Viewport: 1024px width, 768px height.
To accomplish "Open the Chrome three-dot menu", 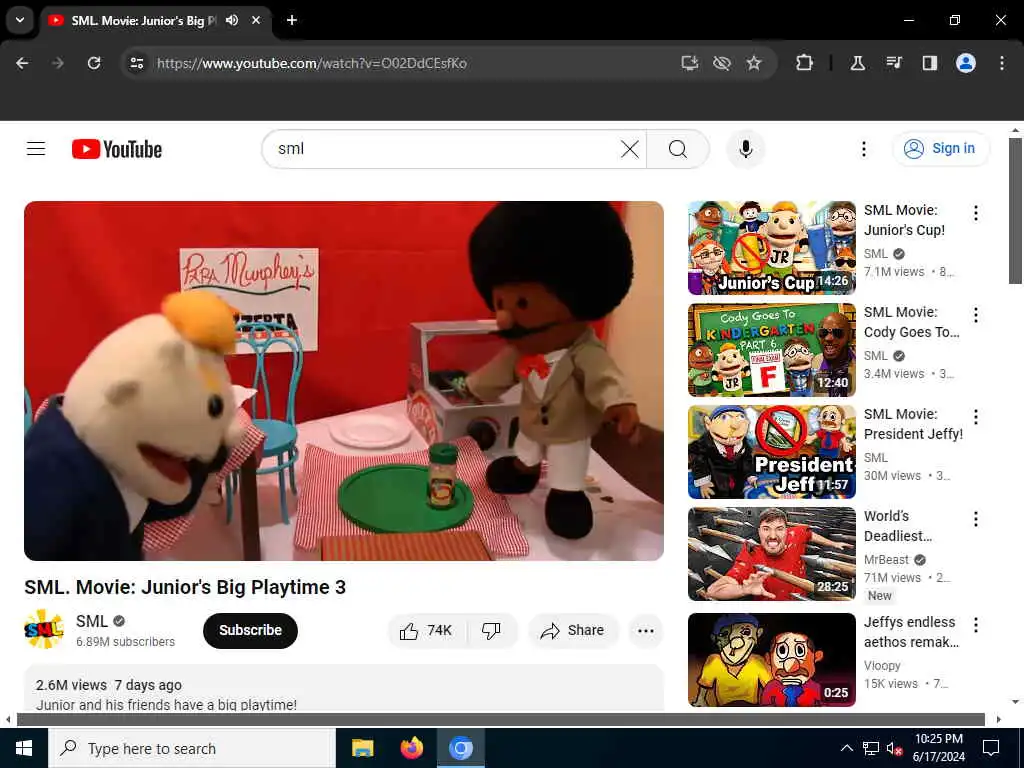I will (x=1002, y=63).
